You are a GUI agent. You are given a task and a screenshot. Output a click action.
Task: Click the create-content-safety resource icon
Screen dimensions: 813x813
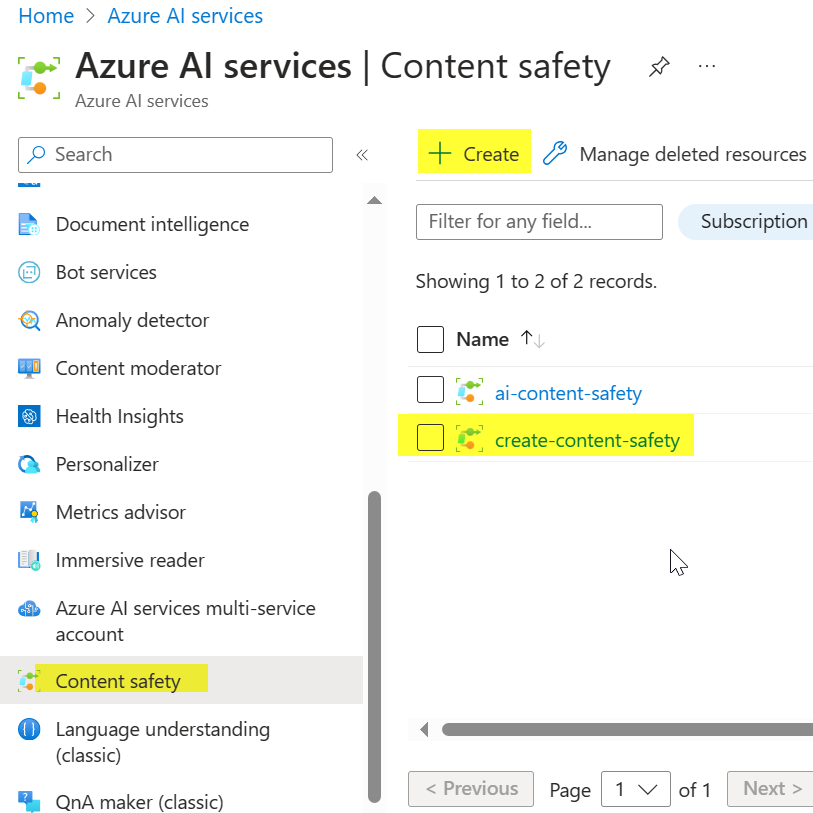click(x=469, y=439)
